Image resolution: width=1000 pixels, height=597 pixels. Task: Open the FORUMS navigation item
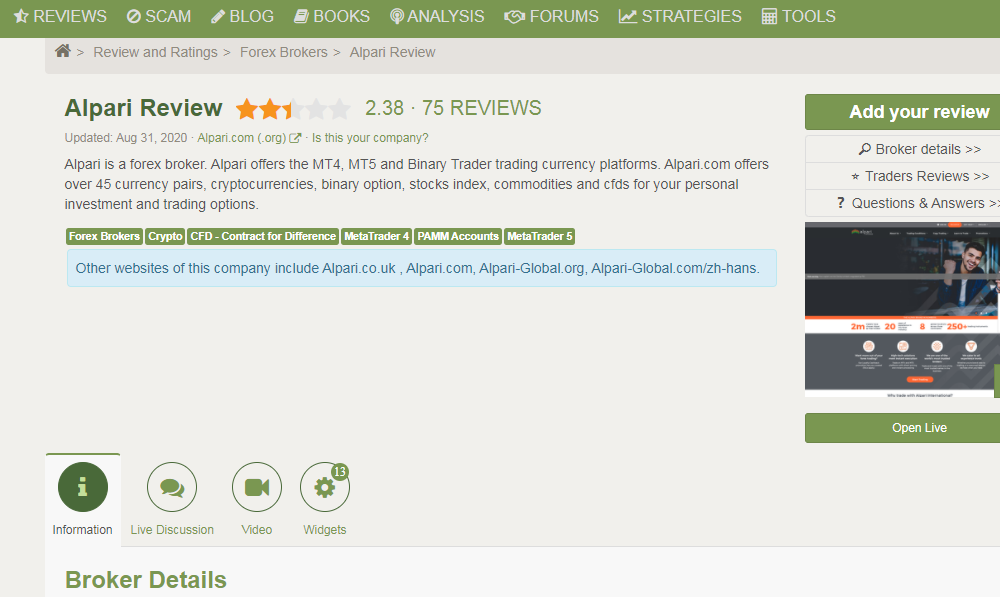tap(551, 17)
